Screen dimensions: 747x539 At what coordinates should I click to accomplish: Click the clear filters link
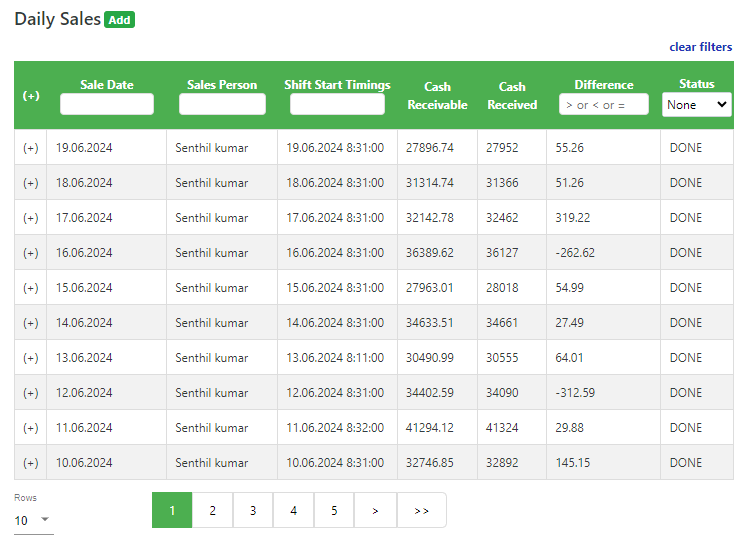700,47
